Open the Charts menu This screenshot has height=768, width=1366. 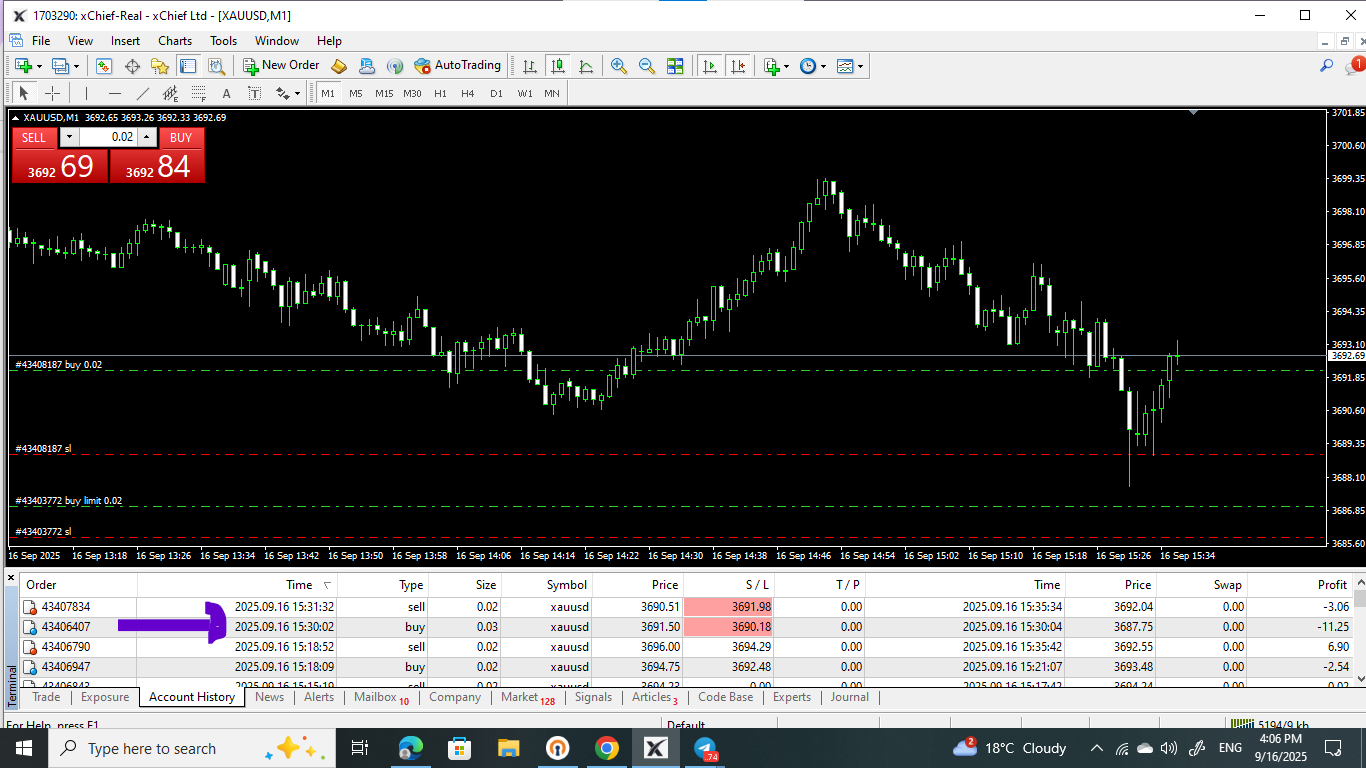tap(175, 41)
